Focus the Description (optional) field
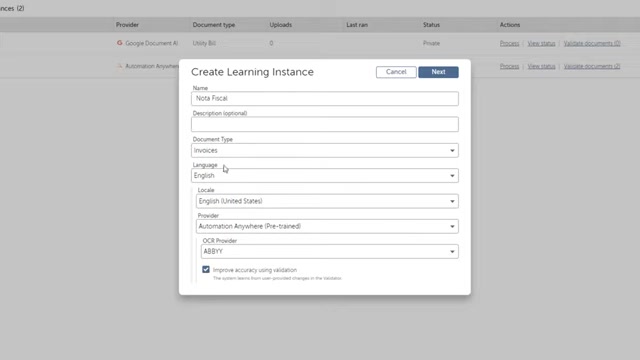The image size is (640, 360). [x=324, y=124]
